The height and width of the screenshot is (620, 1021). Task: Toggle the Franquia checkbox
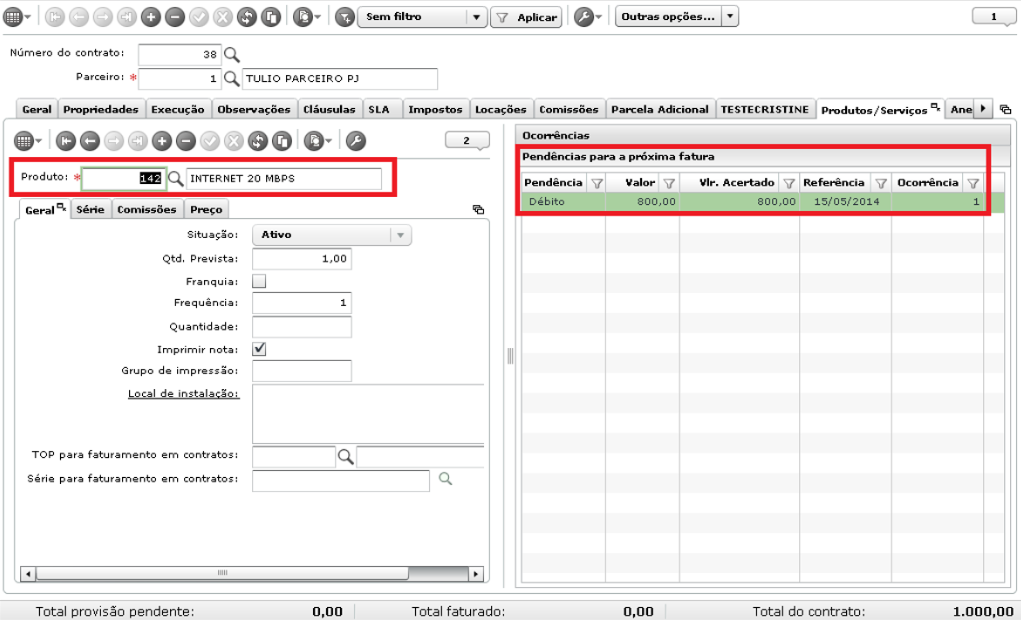259,281
